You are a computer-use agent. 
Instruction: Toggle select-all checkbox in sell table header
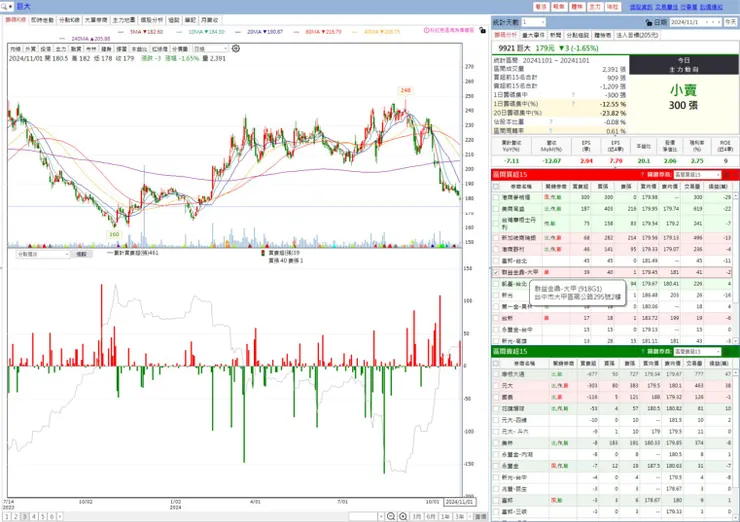coord(496,363)
